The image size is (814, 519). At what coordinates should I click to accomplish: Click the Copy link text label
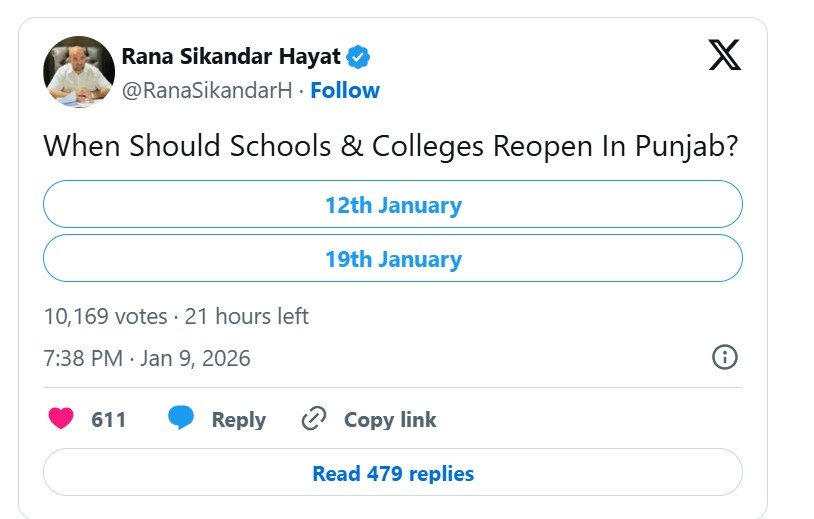click(x=390, y=420)
